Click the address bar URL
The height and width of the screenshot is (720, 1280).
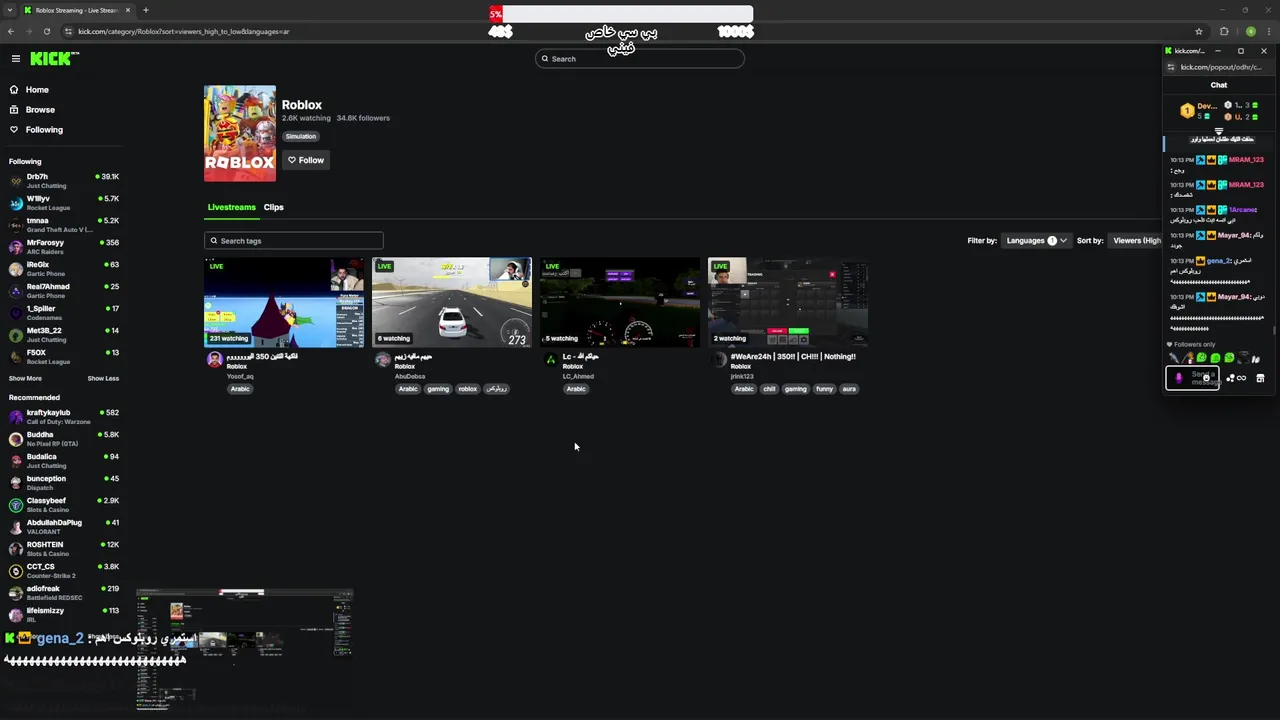[184, 31]
